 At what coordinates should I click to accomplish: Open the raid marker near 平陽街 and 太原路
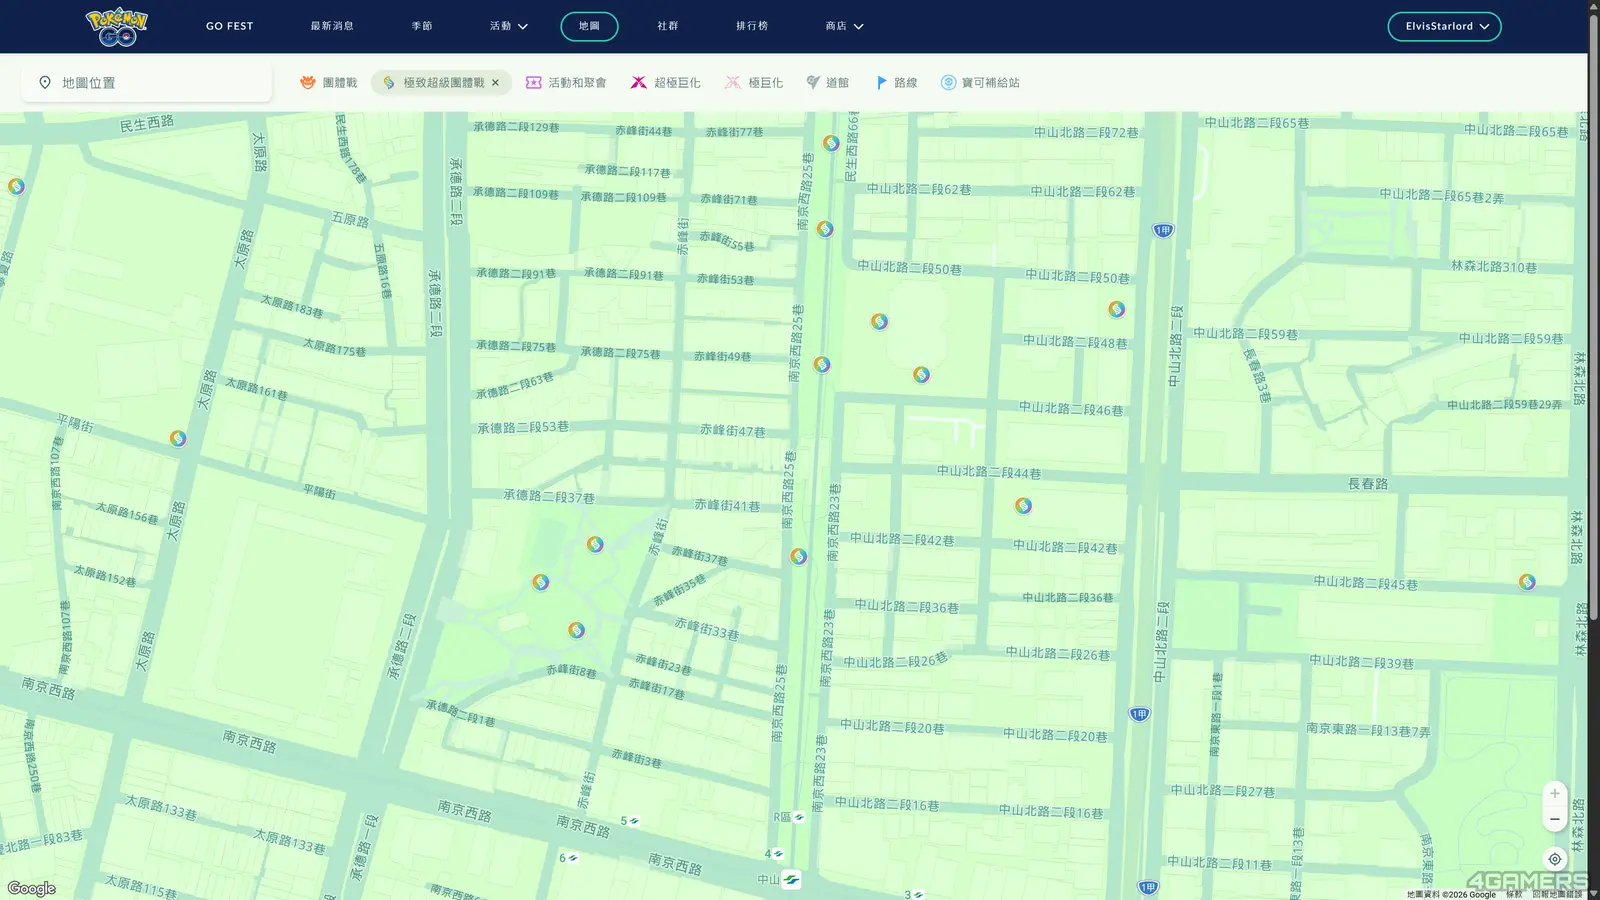point(178,438)
